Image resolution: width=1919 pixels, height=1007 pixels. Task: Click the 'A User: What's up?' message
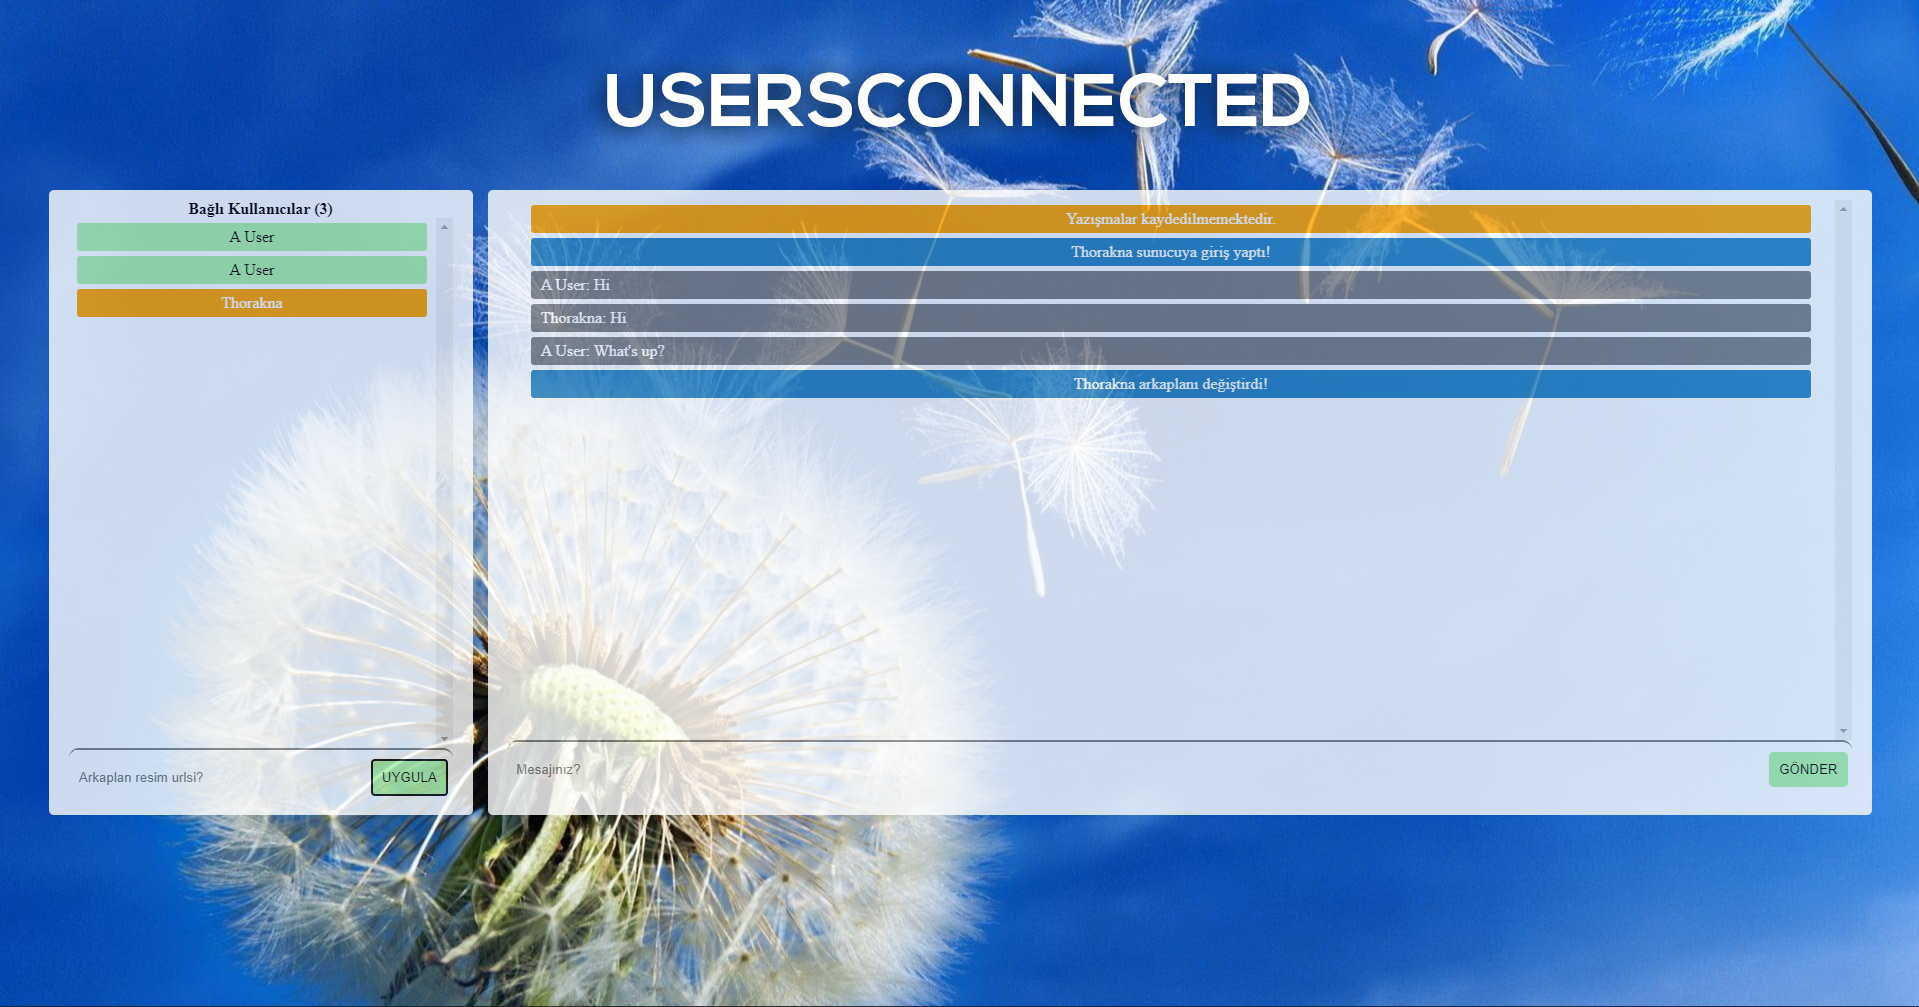click(x=1170, y=351)
